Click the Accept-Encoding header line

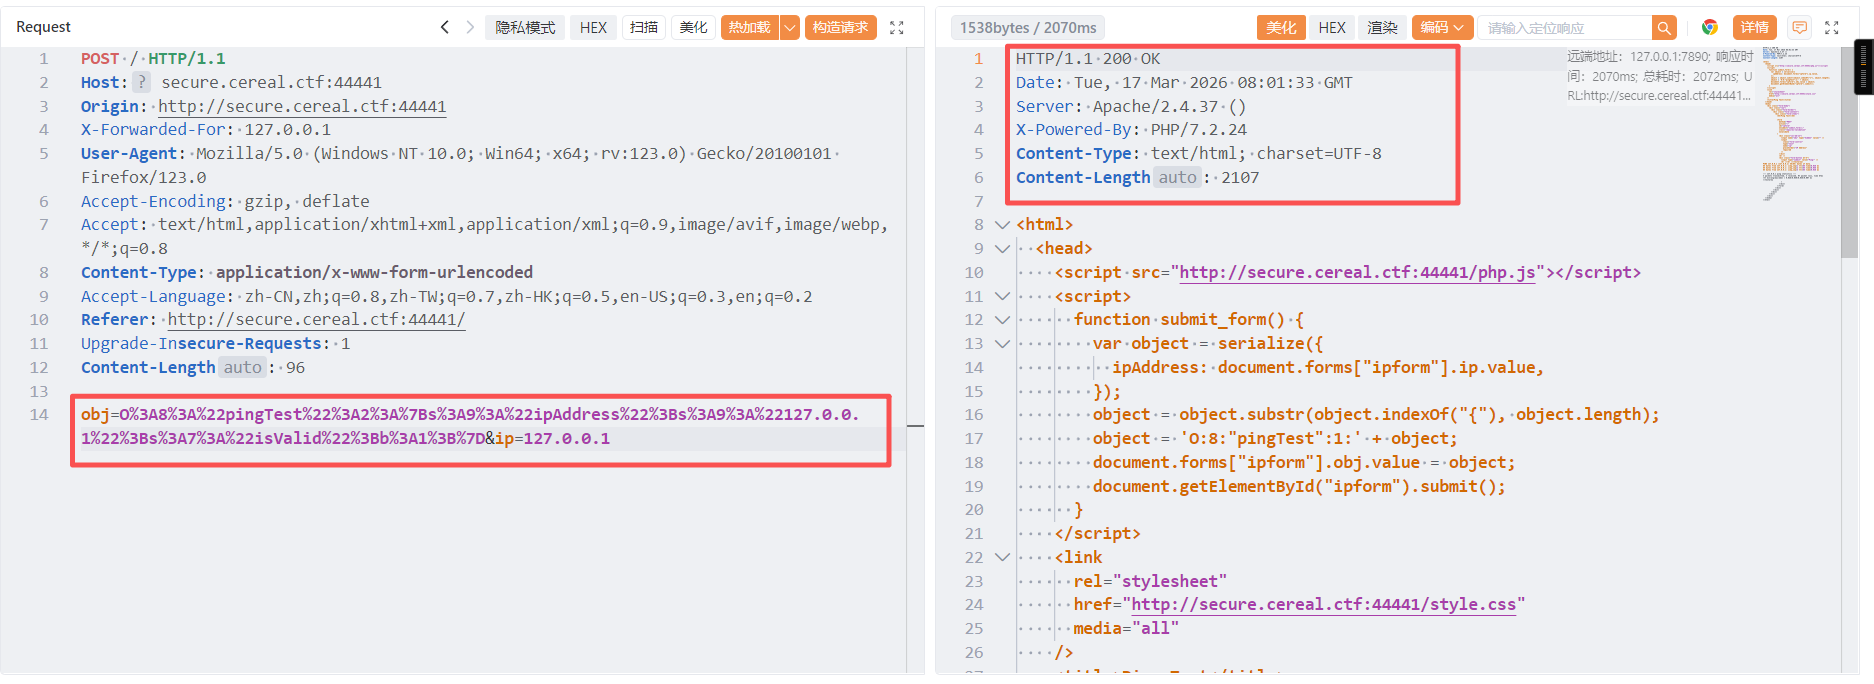(225, 201)
